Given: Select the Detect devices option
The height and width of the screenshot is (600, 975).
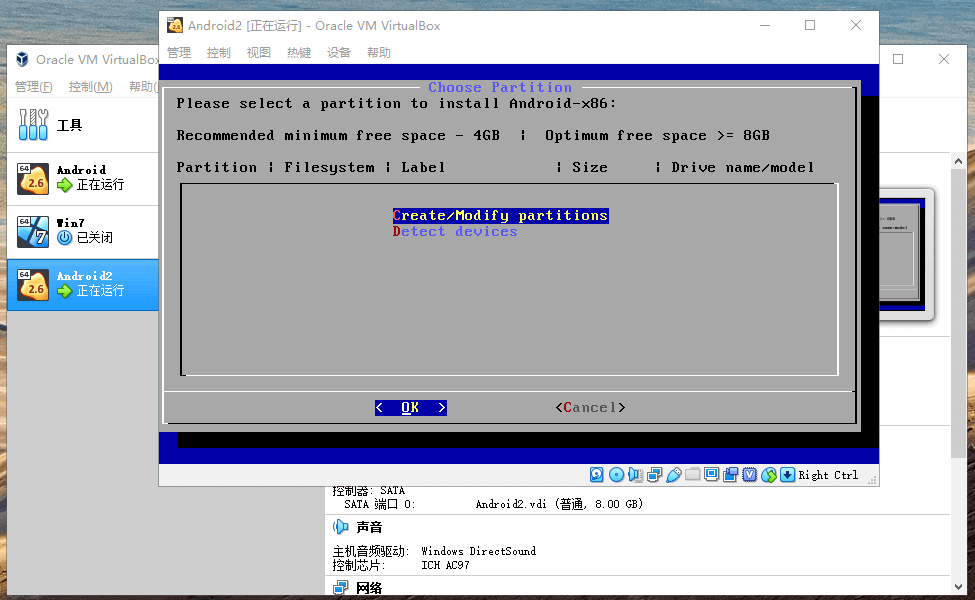Looking at the screenshot, I should click(455, 232).
